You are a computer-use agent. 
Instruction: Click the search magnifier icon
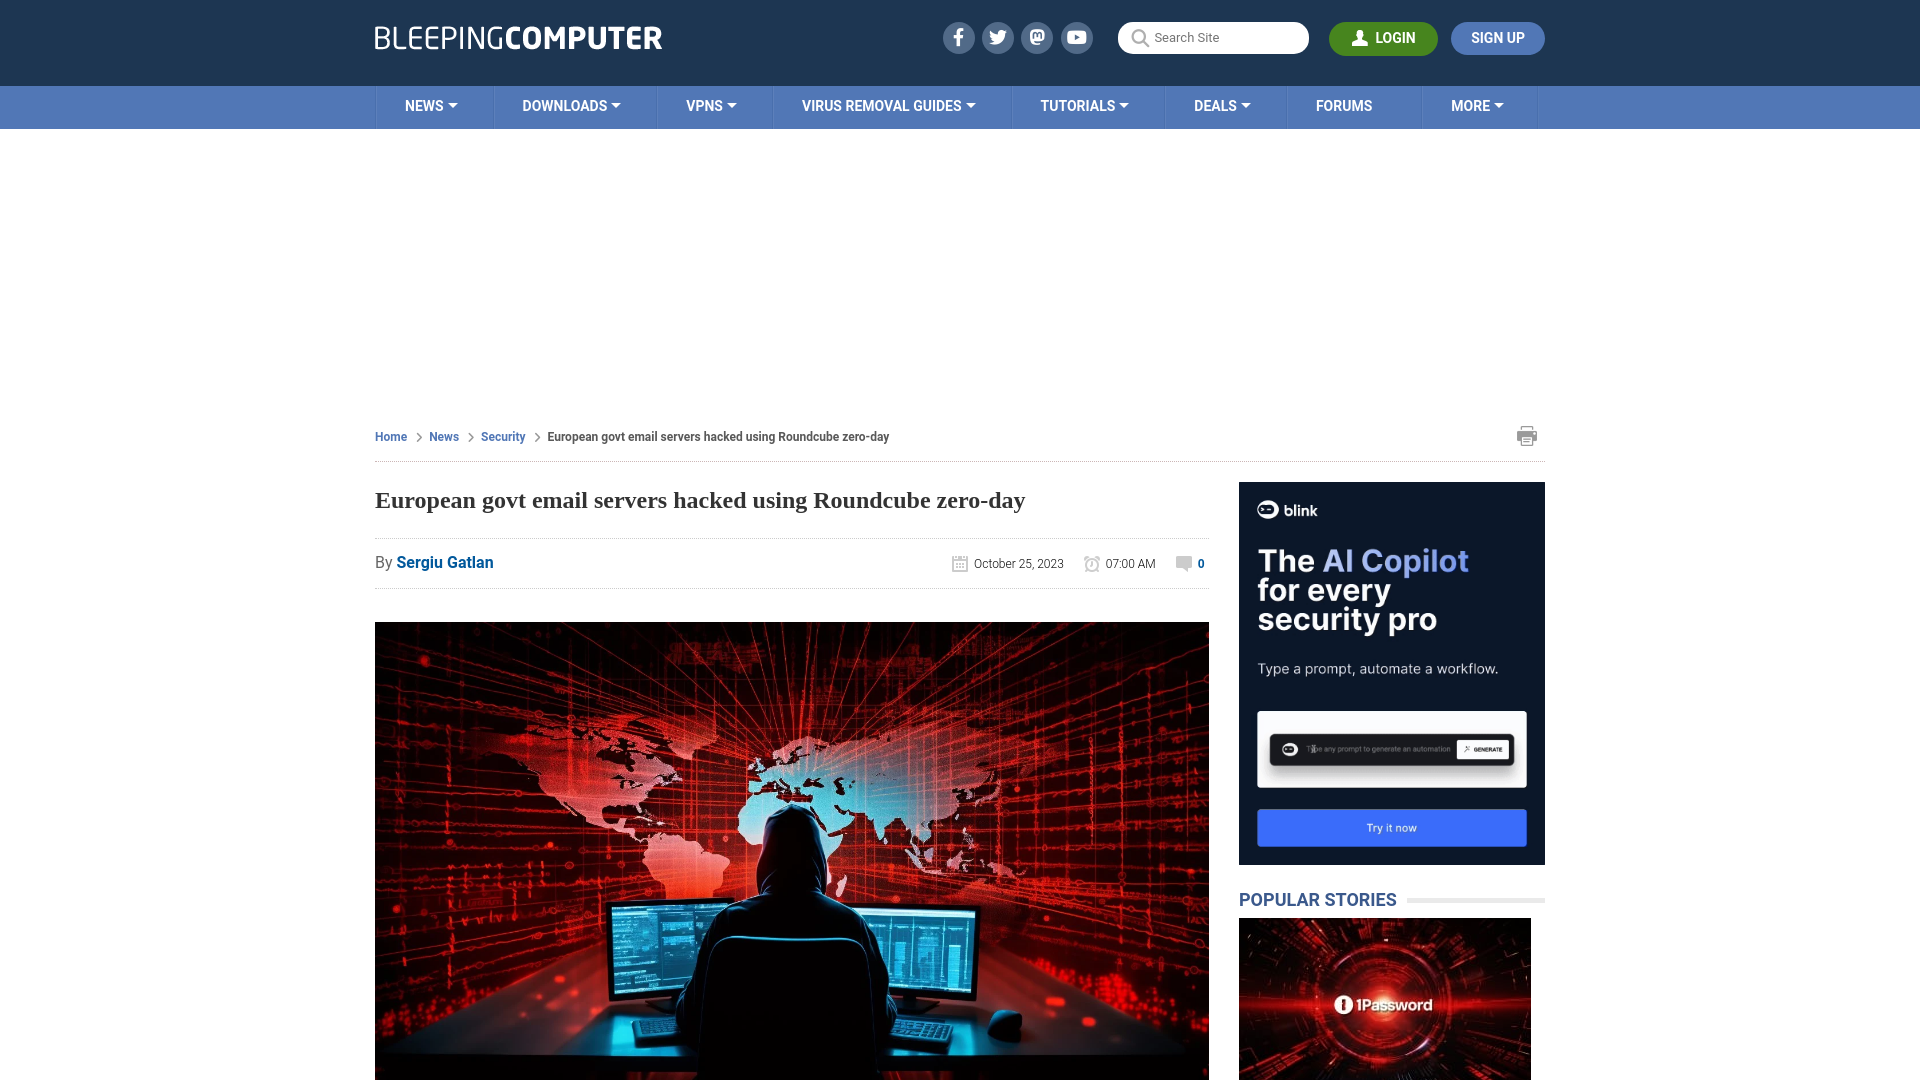1139,38
